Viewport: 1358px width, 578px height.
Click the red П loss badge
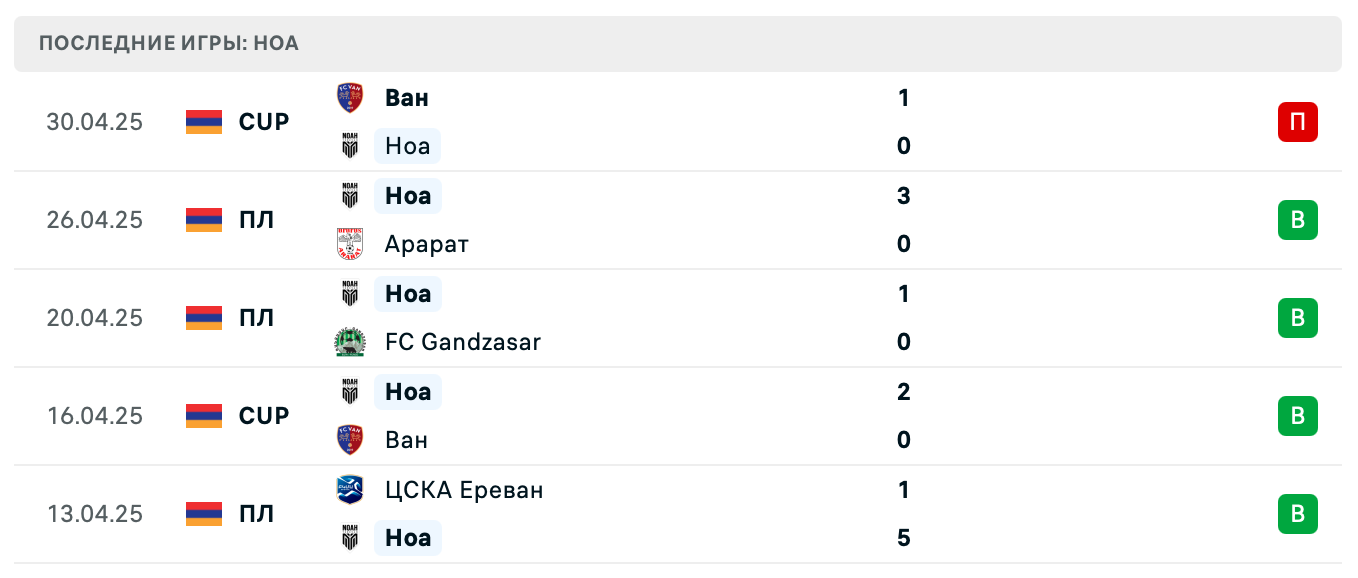1298,122
